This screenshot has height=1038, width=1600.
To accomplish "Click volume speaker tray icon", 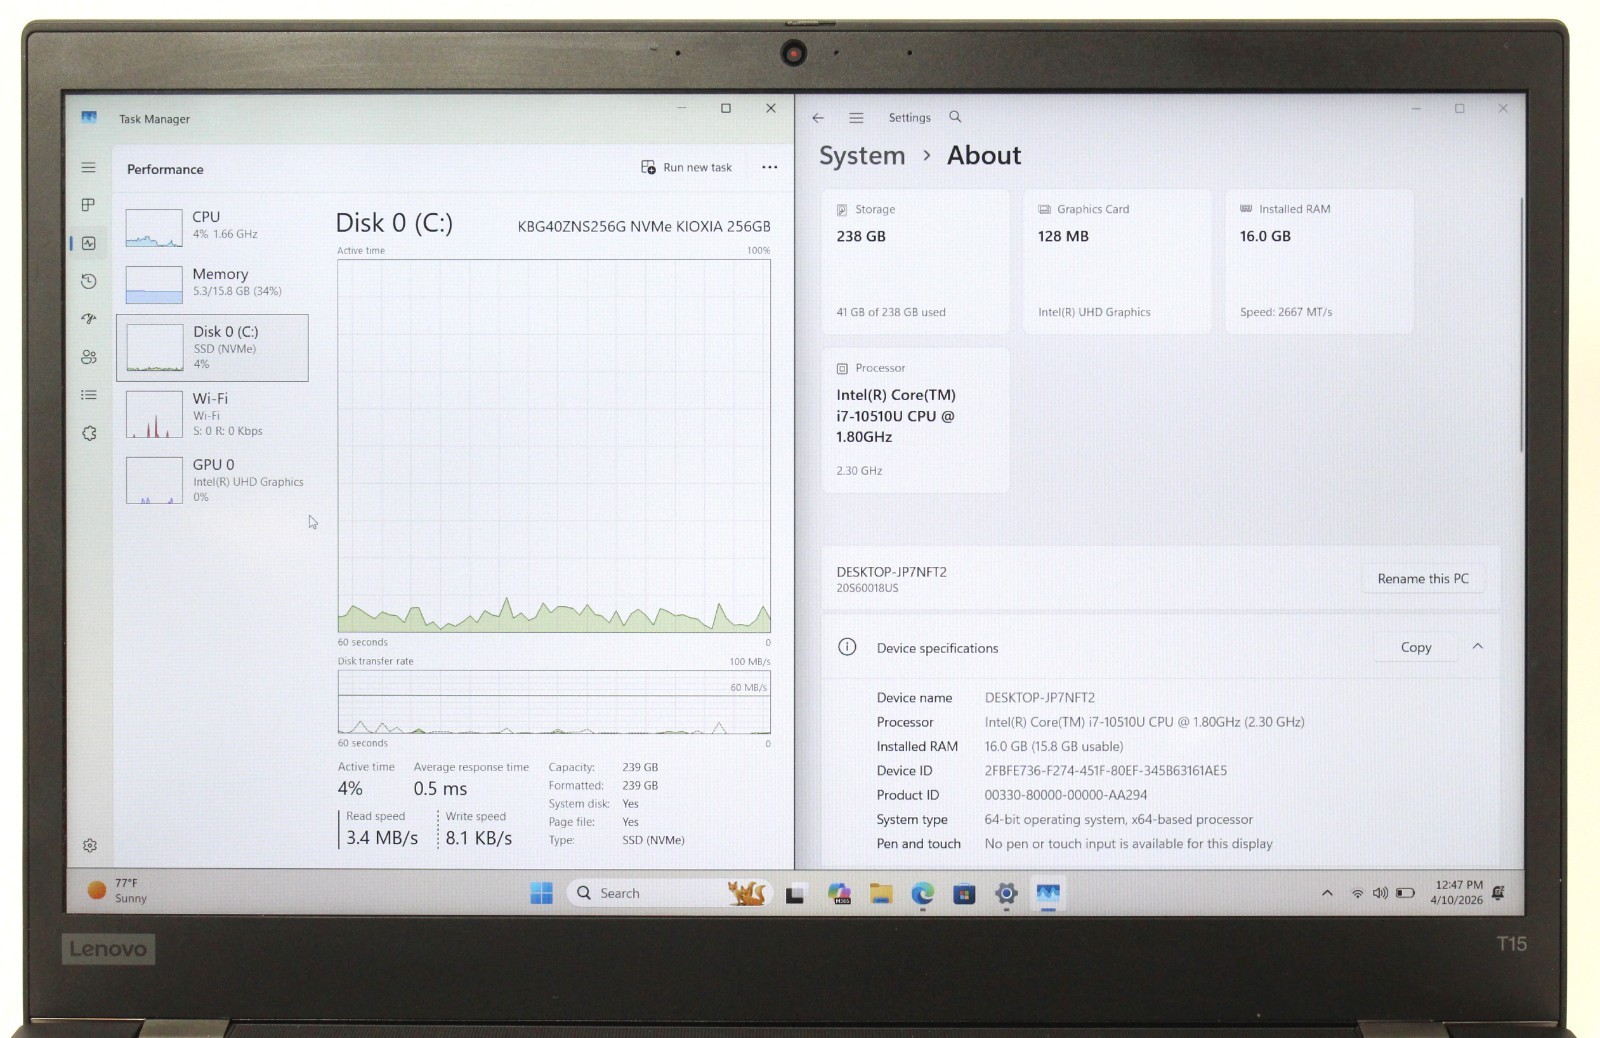I will (x=1380, y=894).
